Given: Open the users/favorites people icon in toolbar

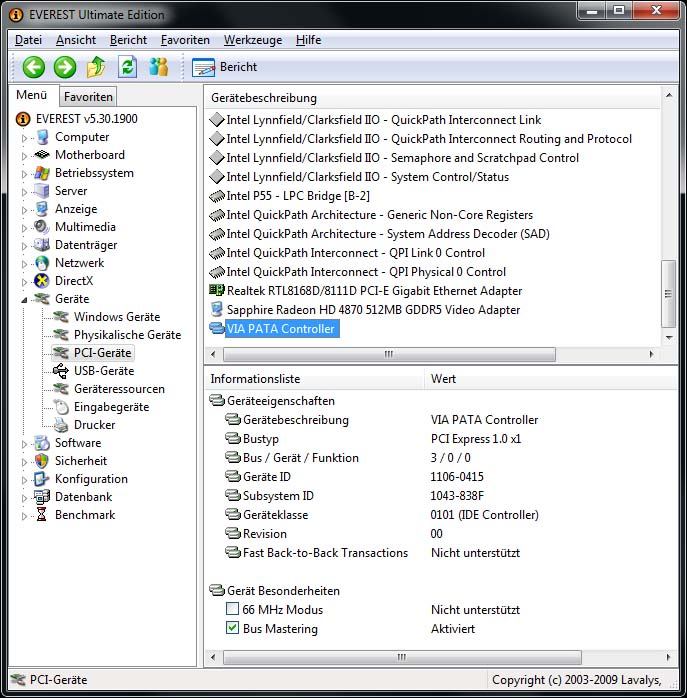Looking at the screenshot, I should pyautogui.click(x=159, y=67).
